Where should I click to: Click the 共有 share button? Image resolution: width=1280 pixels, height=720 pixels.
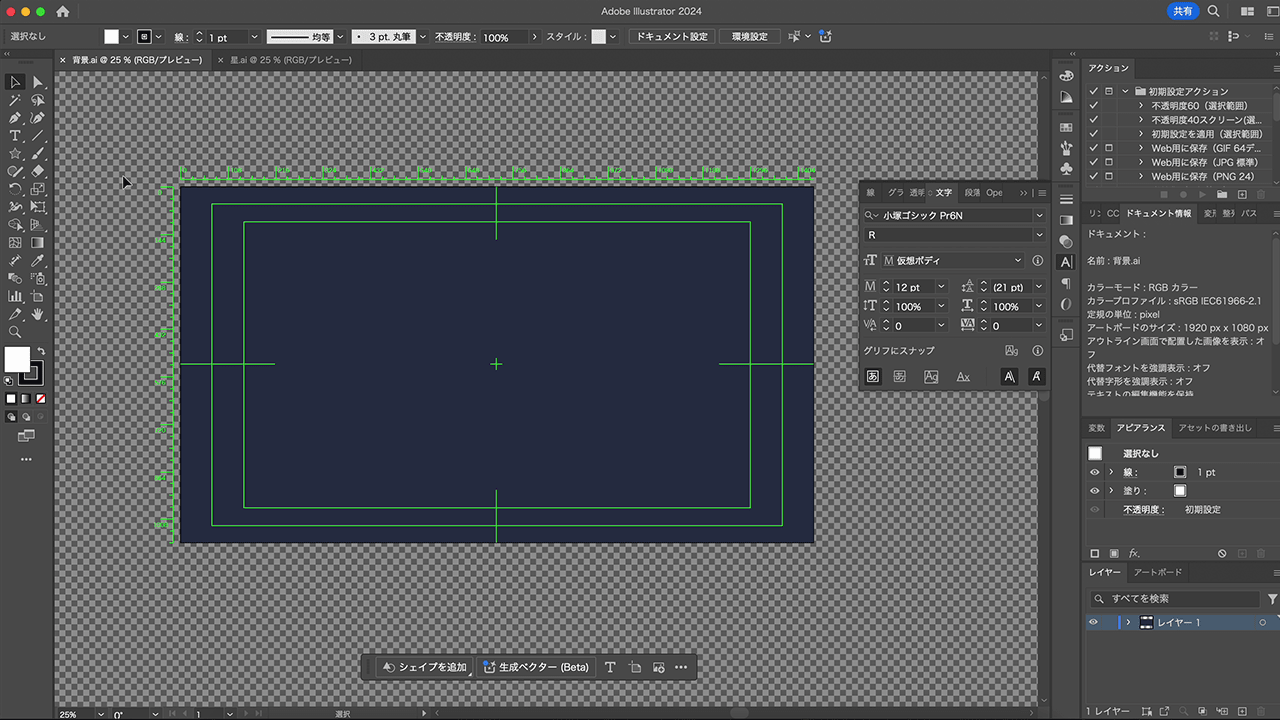tap(1182, 11)
